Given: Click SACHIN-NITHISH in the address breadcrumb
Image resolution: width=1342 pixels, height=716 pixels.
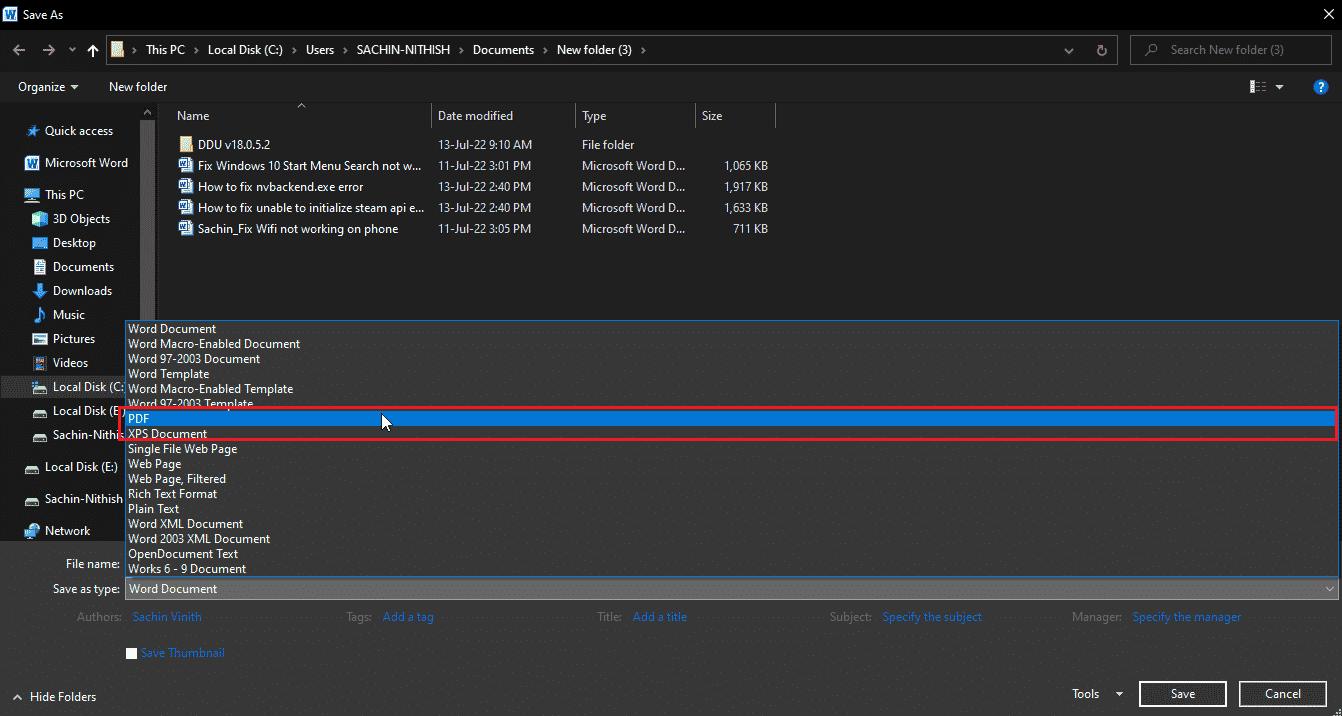Looking at the screenshot, I should pos(405,50).
